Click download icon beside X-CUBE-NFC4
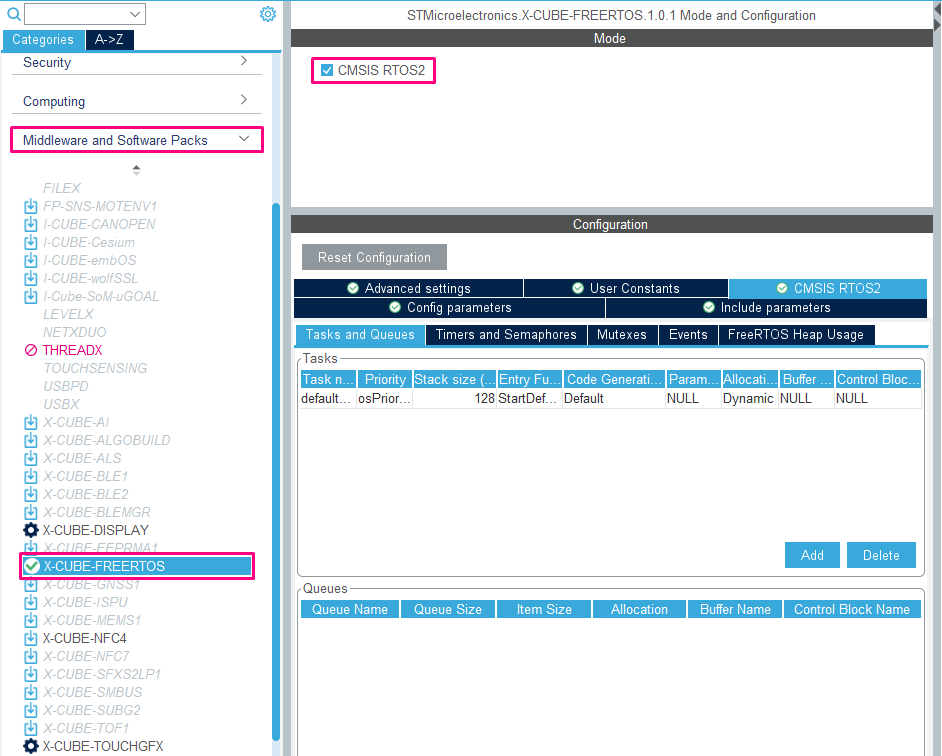942x756 pixels. [x=31, y=638]
